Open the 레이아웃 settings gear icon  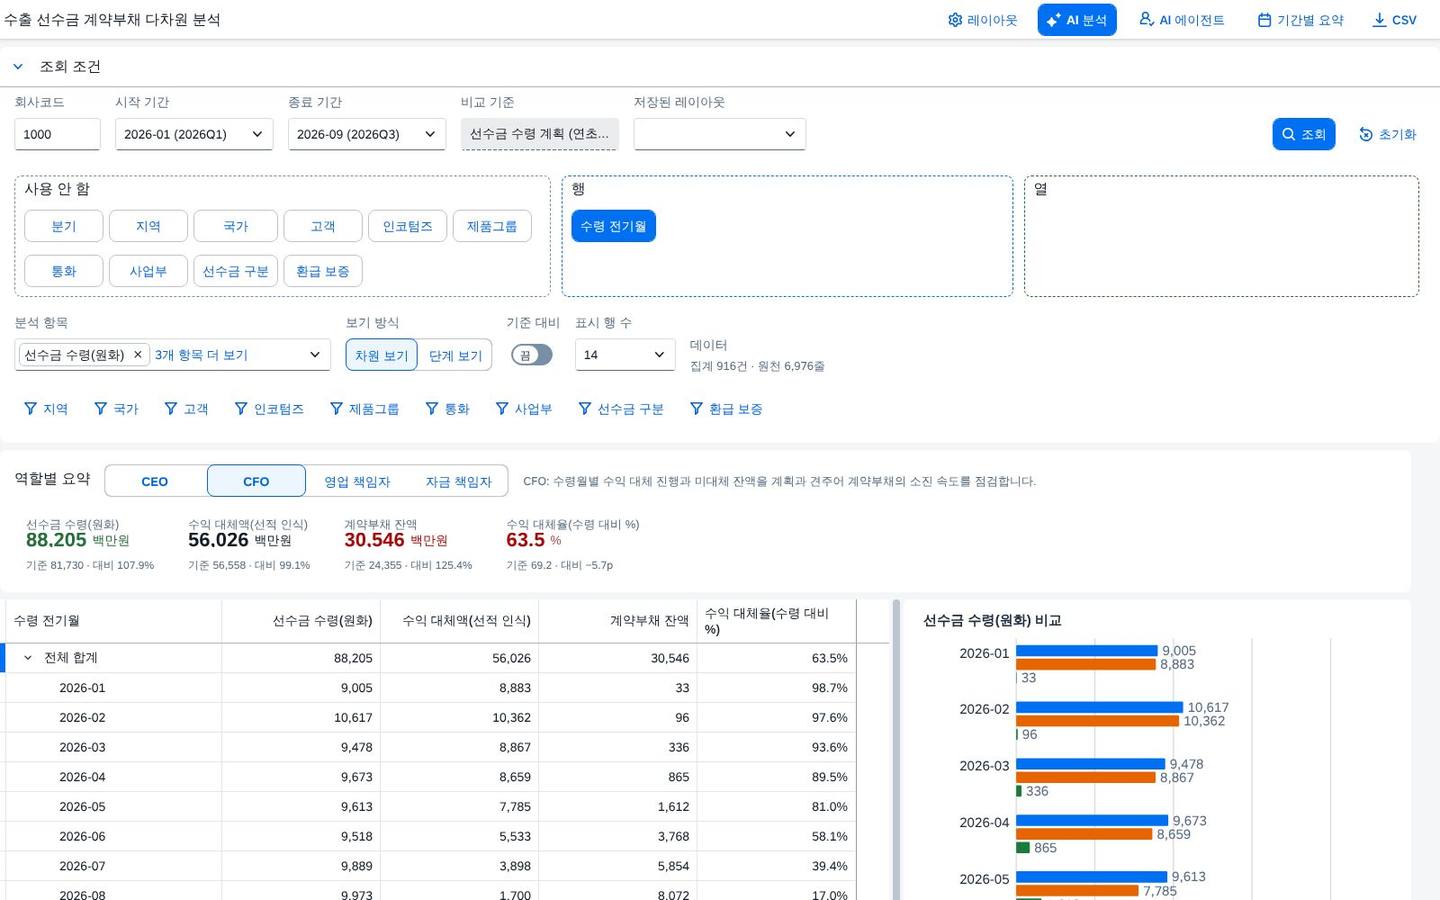[955, 20]
